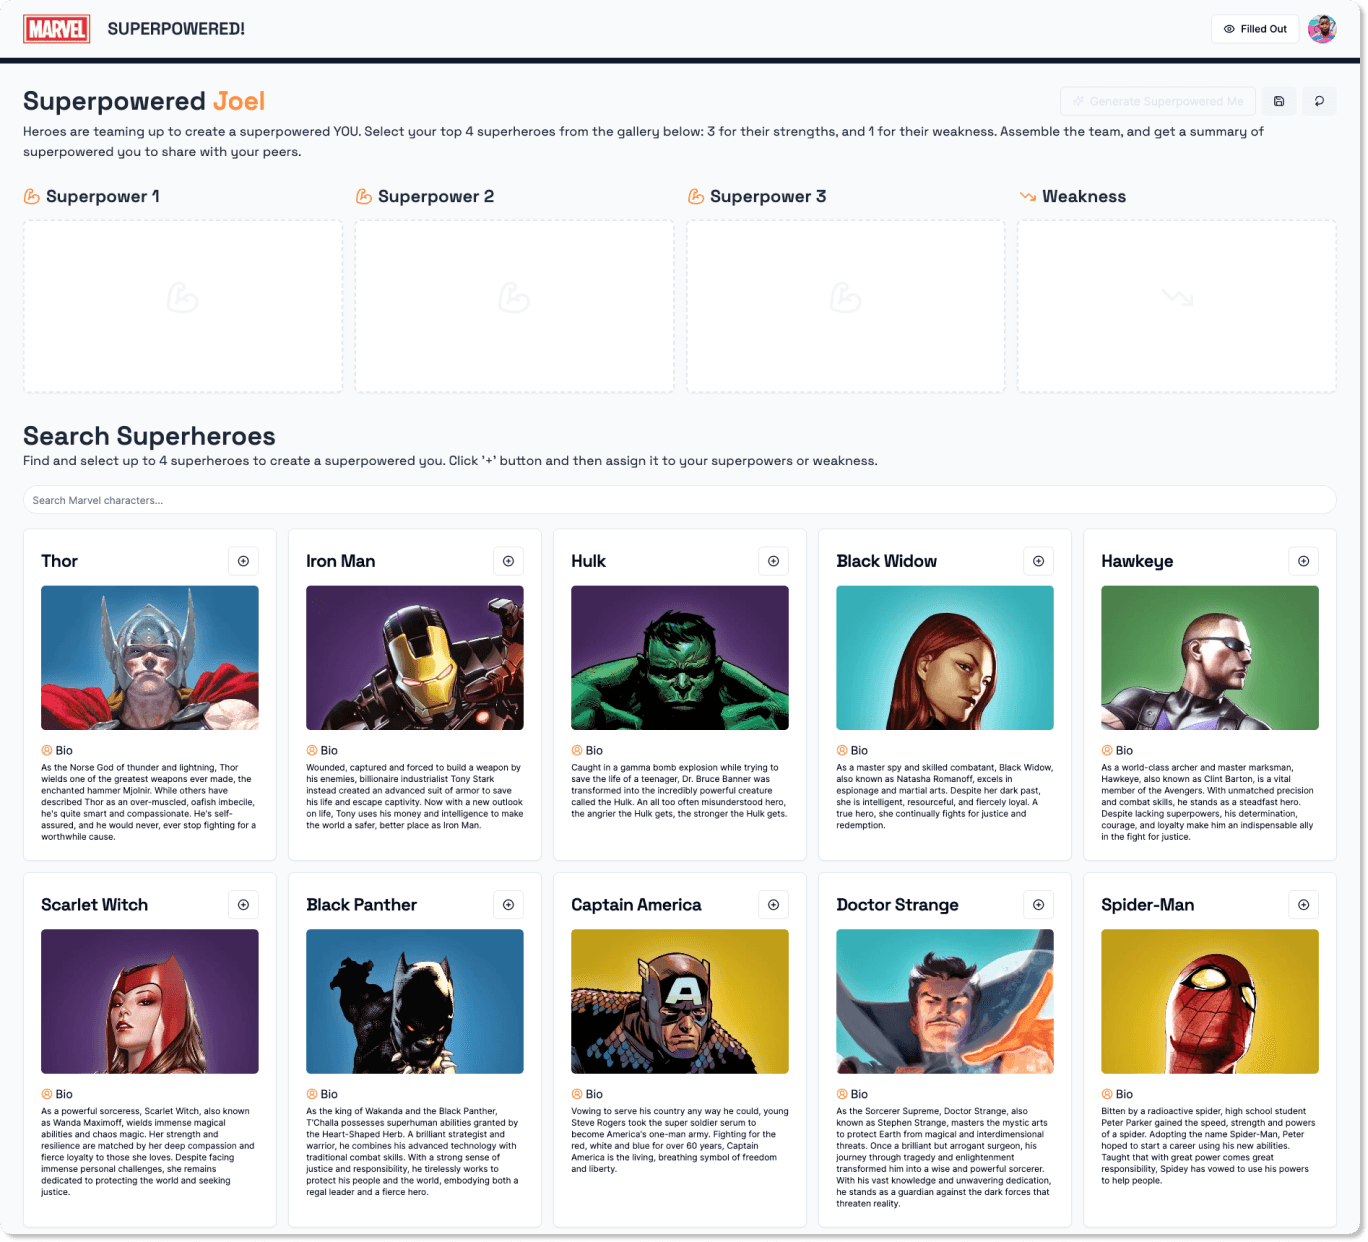Click the Superpower 3 flexed-arm icon
The height and width of the screenshot is (1242, 1368).
pos(696,196)
